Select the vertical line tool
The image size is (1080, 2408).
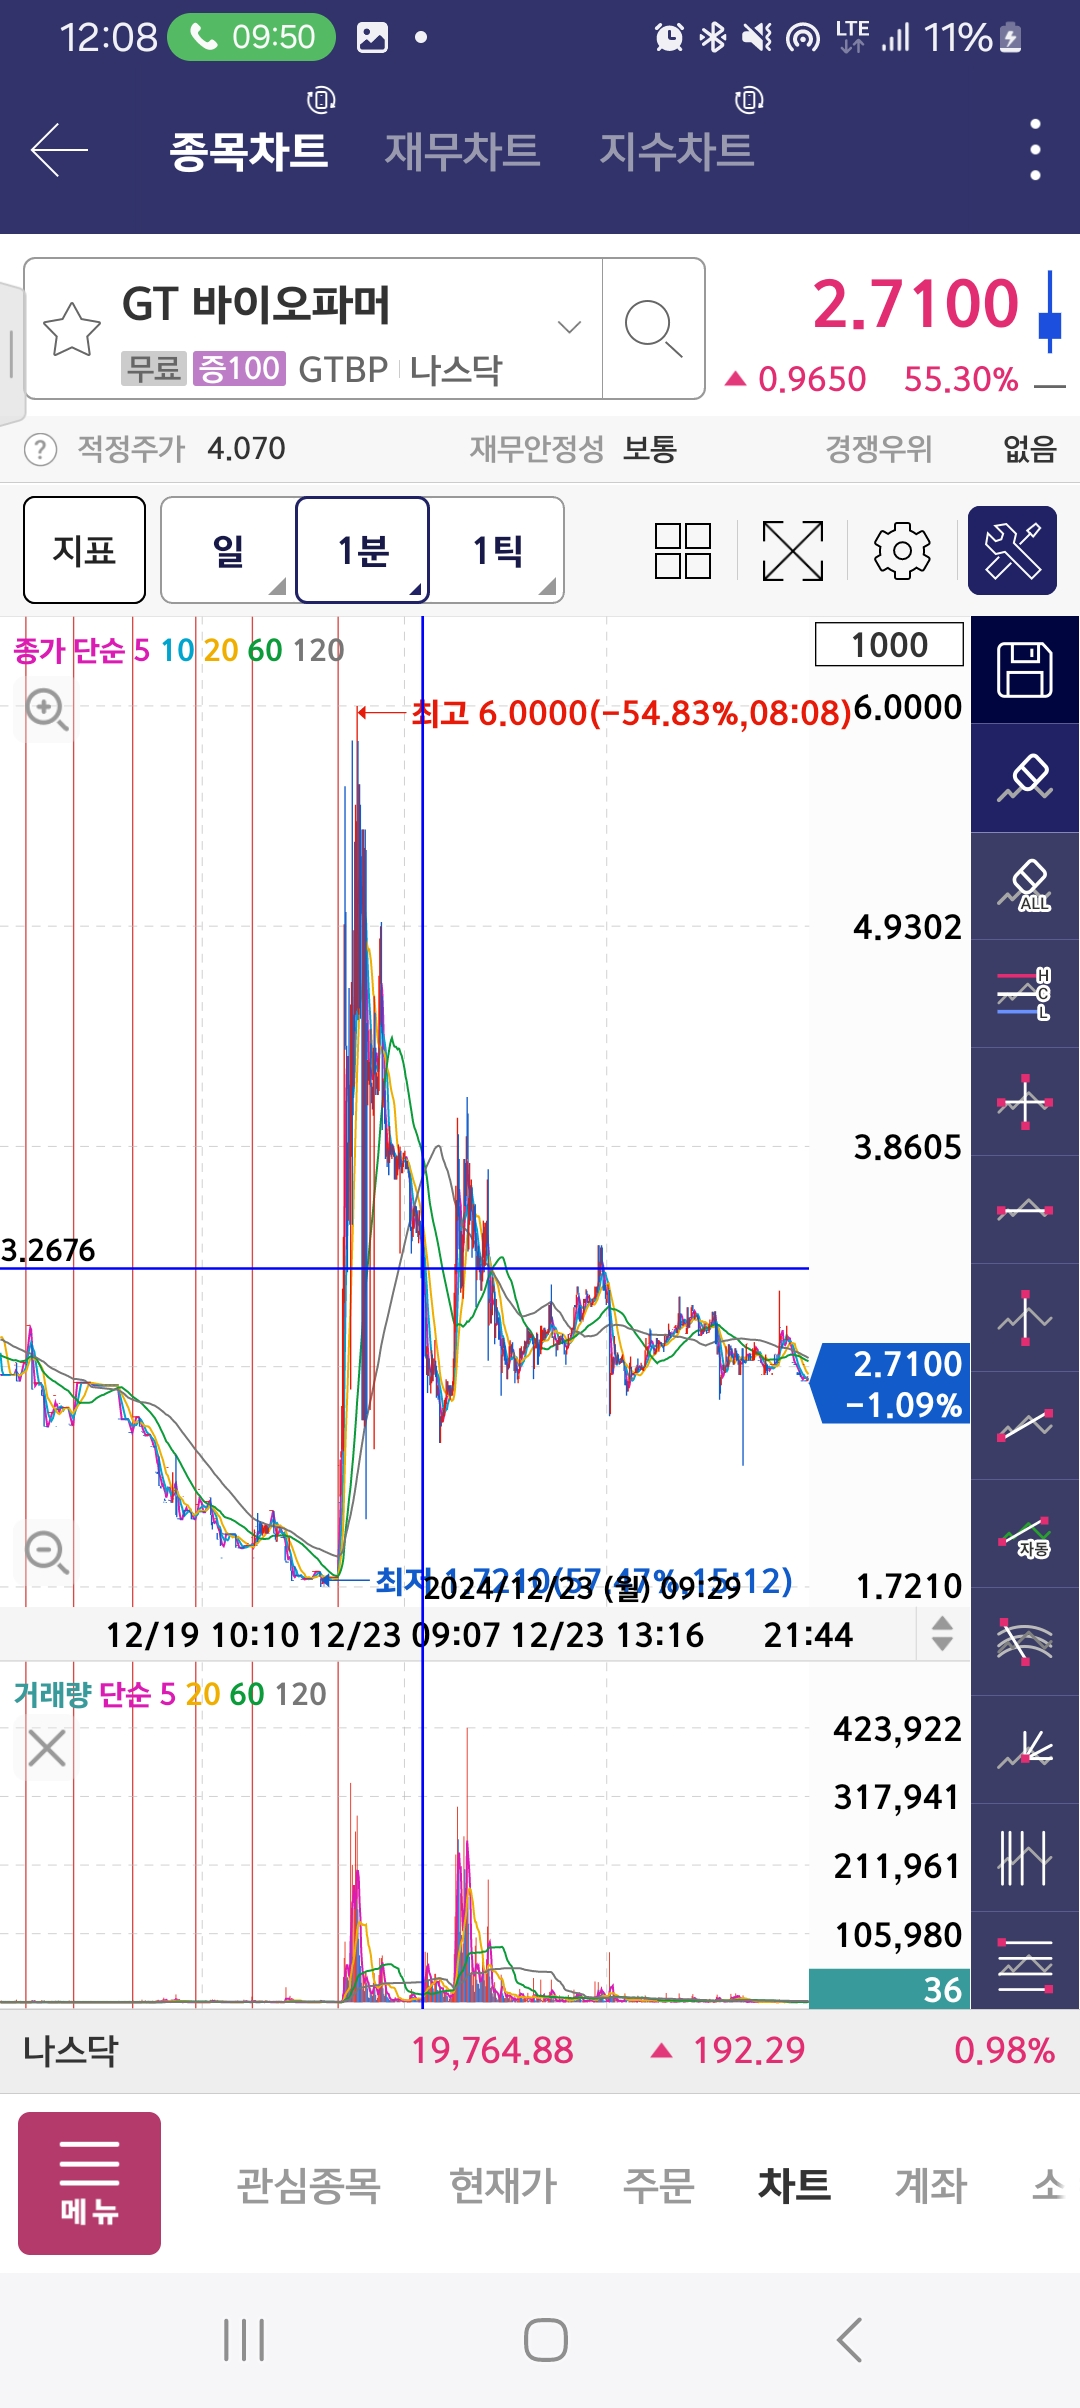tap(1025, 1318)
